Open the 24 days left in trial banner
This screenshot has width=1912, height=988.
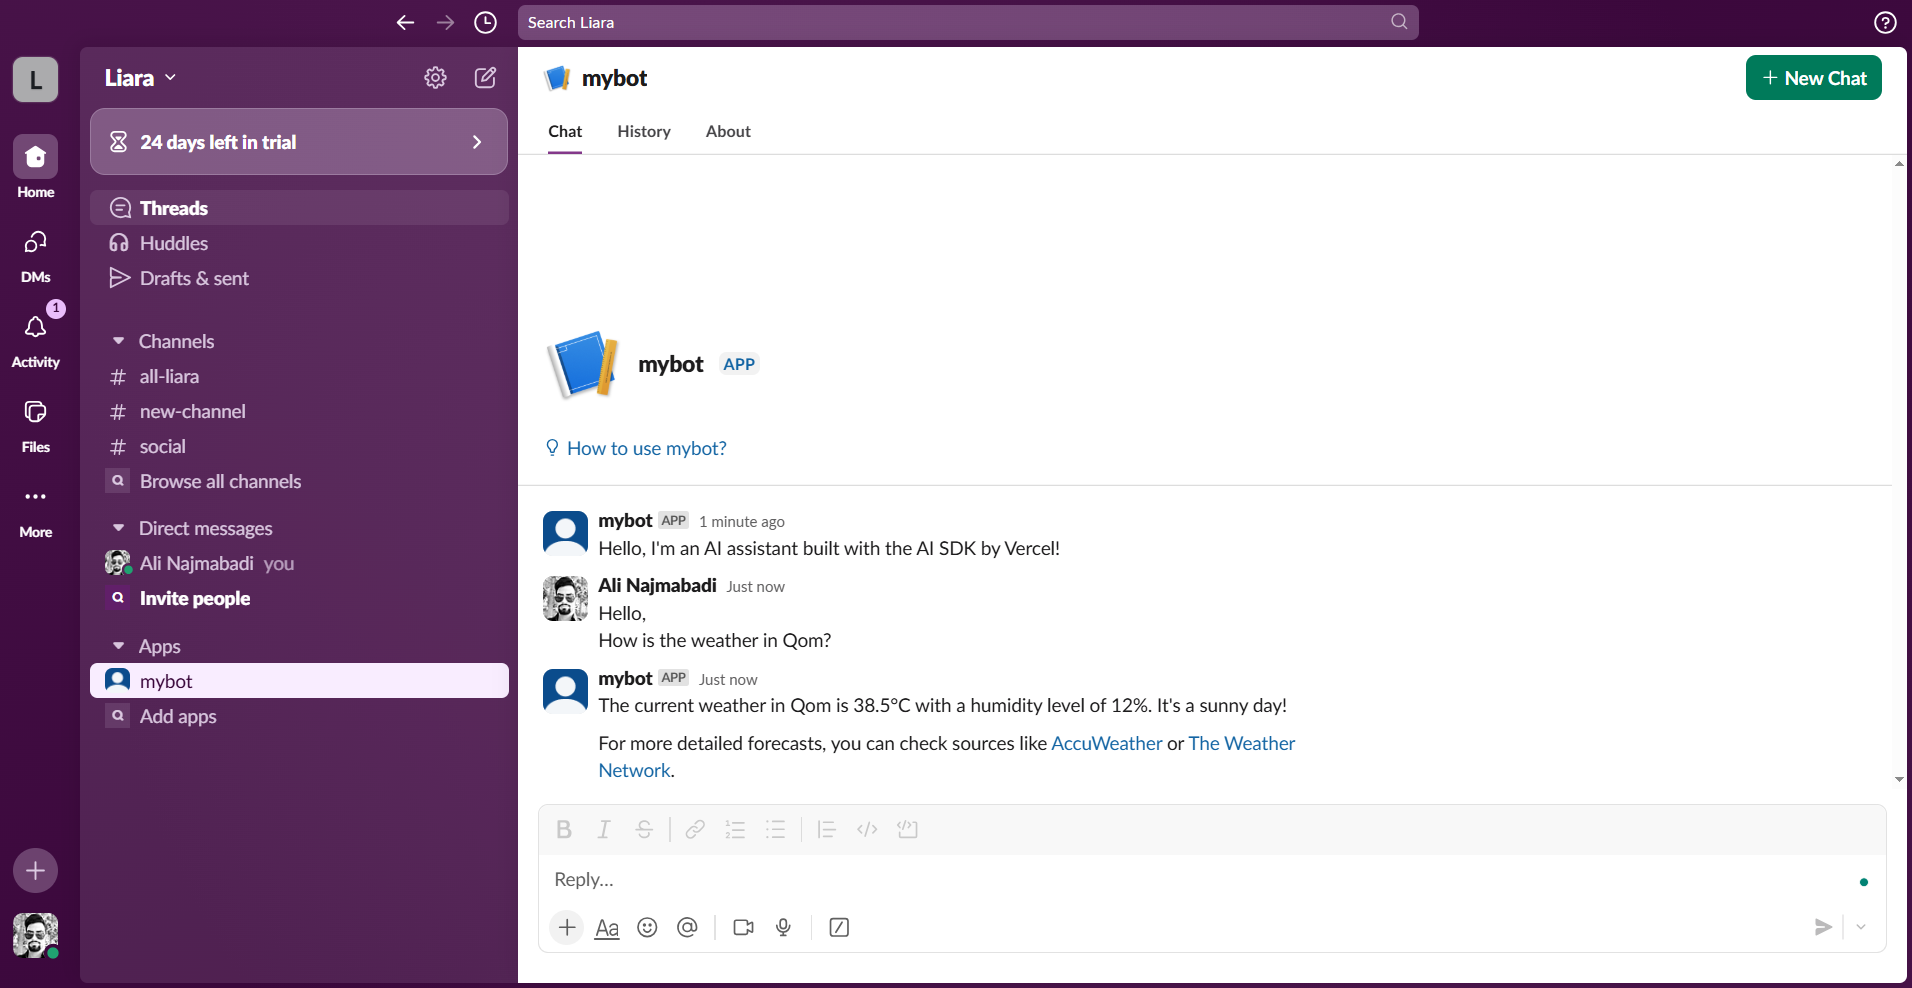[x=299, y=142]
